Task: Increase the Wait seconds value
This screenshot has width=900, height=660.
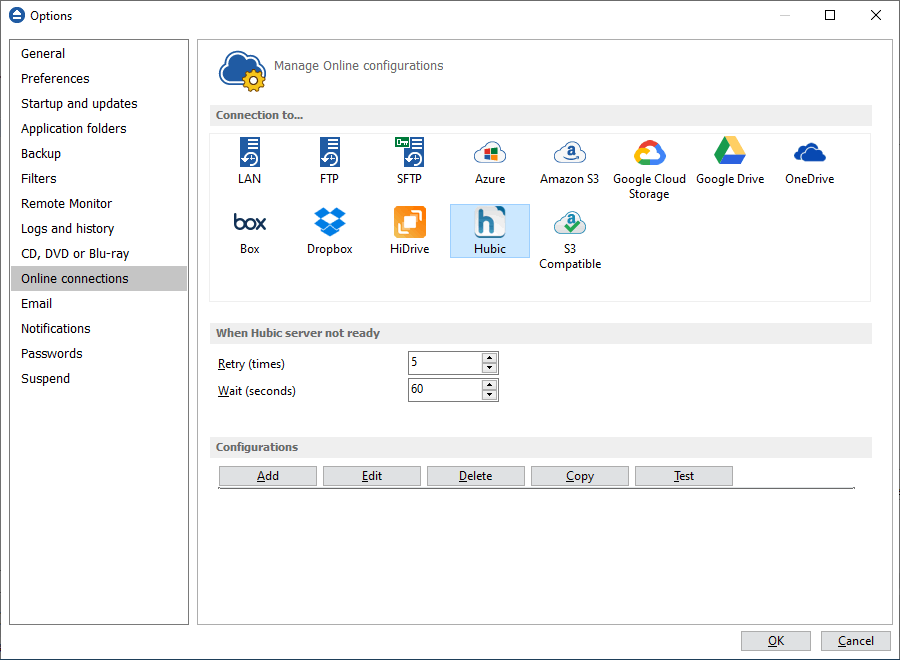Action: click(x=489, y=385)
